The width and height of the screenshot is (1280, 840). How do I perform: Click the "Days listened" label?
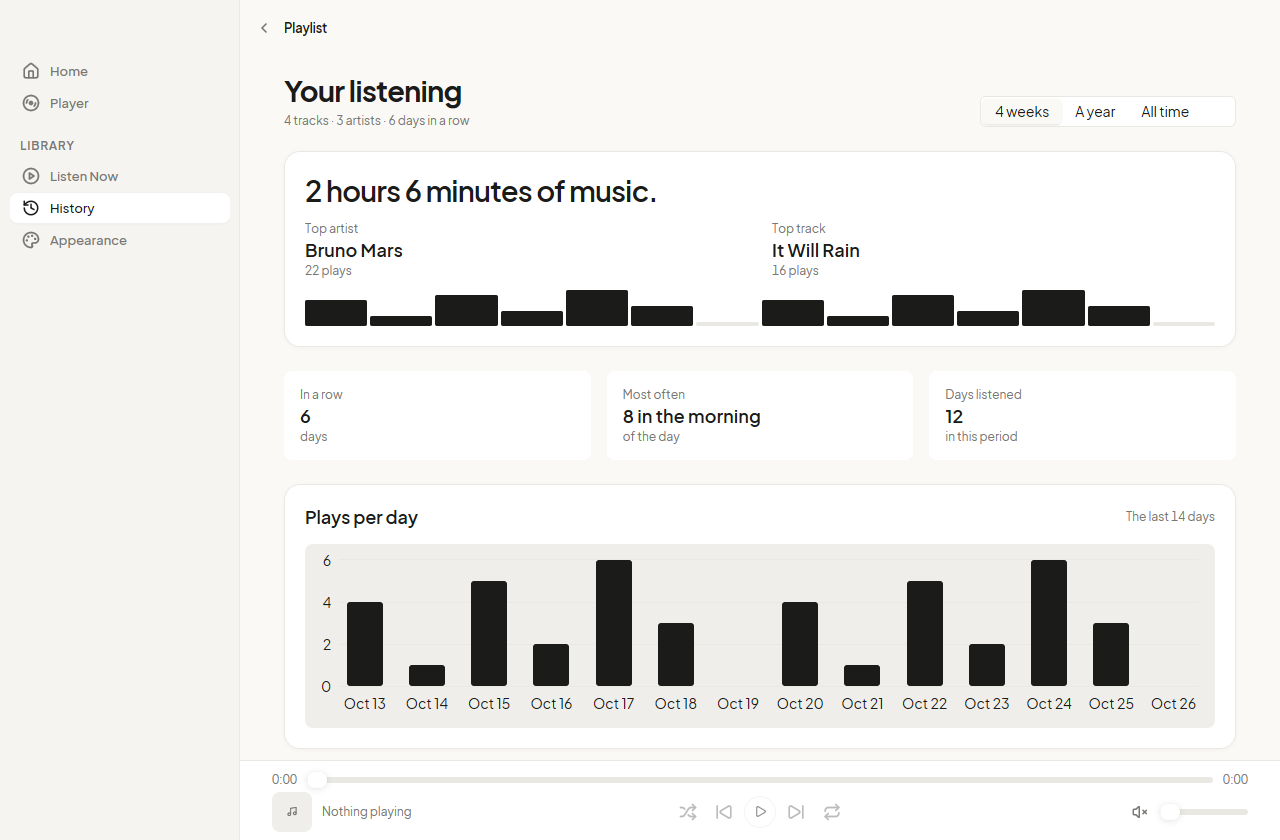coord(983,394)
